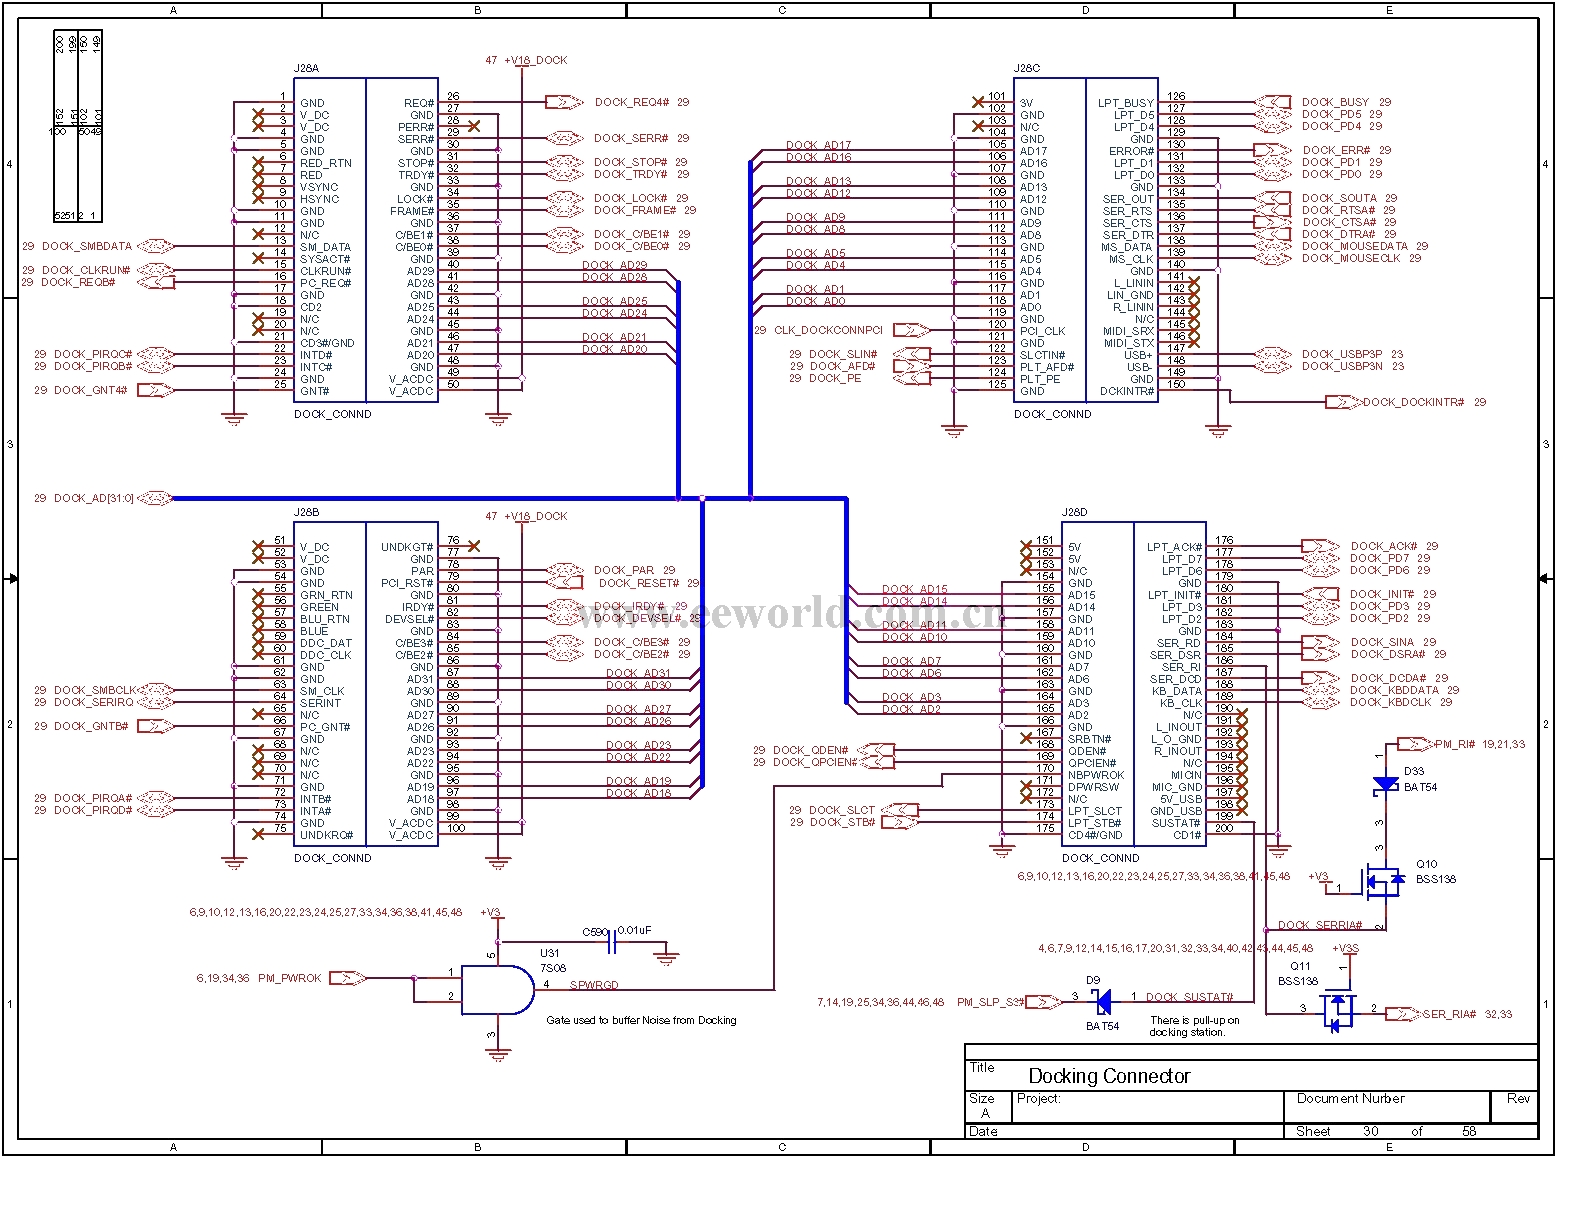
Task: Select the DOCK_PAR signal label
Action: (624, 570)
